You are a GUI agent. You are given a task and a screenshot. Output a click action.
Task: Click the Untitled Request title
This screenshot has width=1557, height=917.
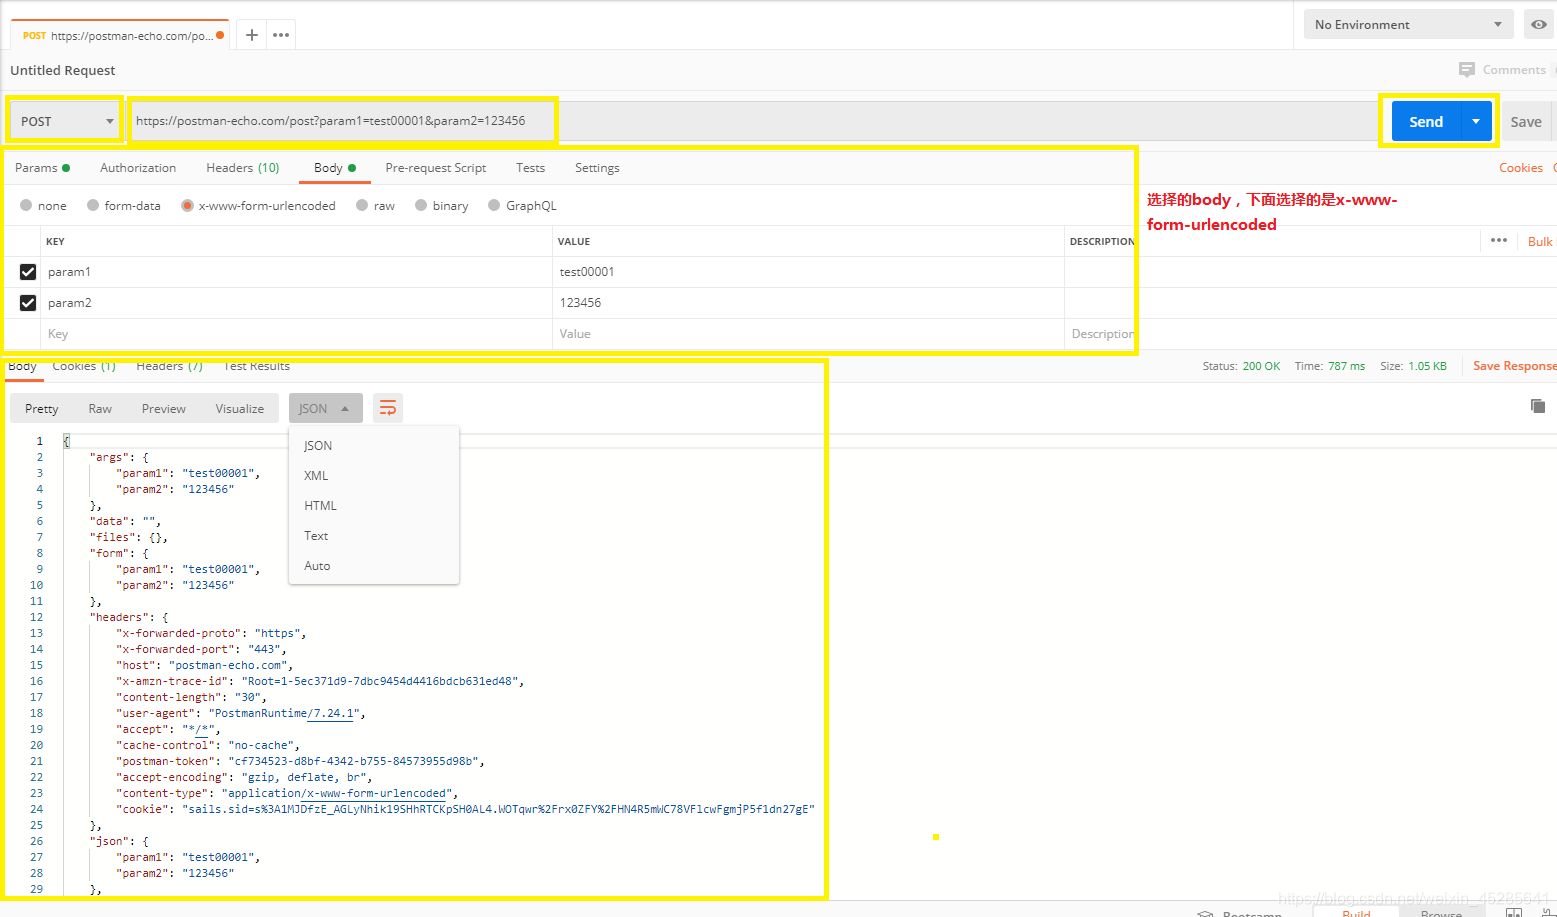click(63, 70)
